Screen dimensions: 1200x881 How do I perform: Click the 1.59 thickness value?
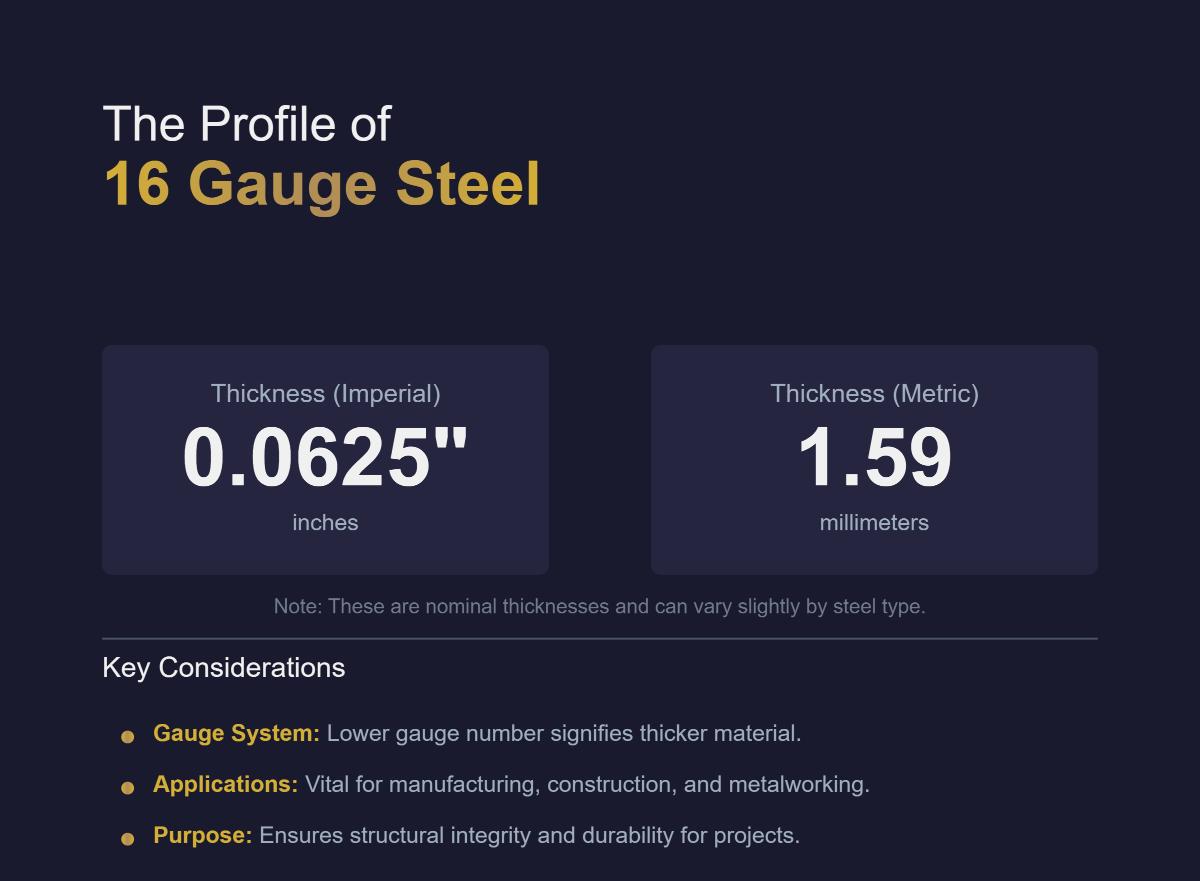click(x=874, y=458)
